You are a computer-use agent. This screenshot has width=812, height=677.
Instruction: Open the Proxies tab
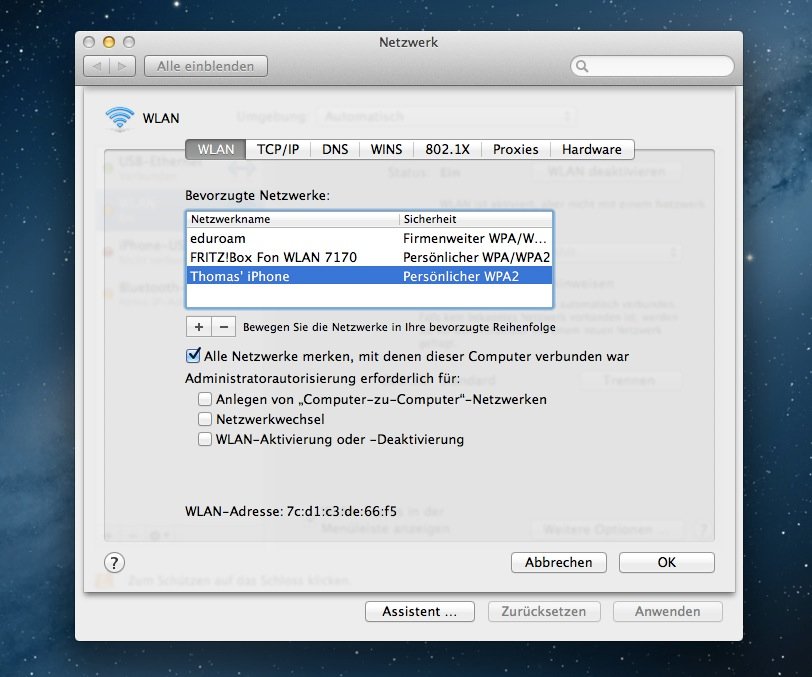click(516, 149)
